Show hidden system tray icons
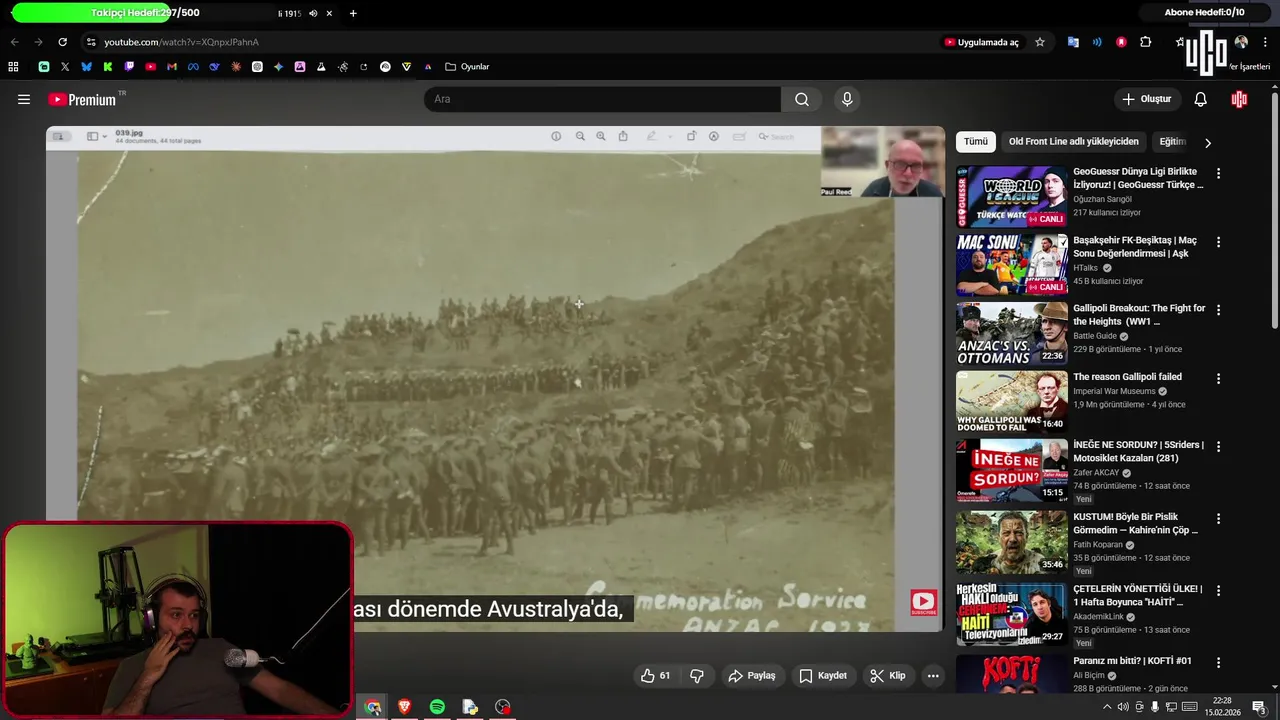Viewport: 1280px width, 720px height. click(x=1106, y=707)
